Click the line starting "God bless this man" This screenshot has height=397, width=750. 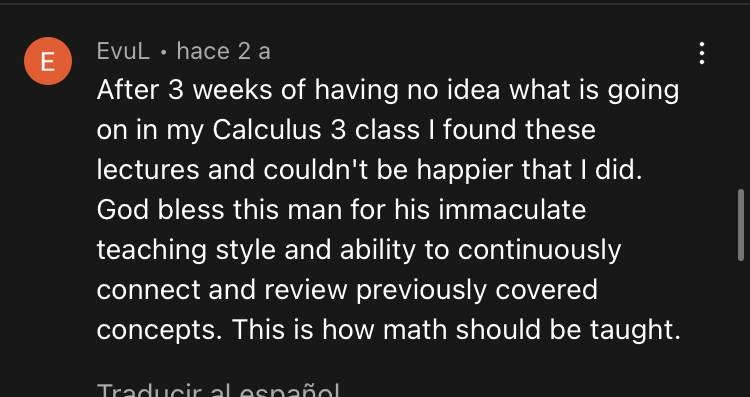tap(342, 210)
